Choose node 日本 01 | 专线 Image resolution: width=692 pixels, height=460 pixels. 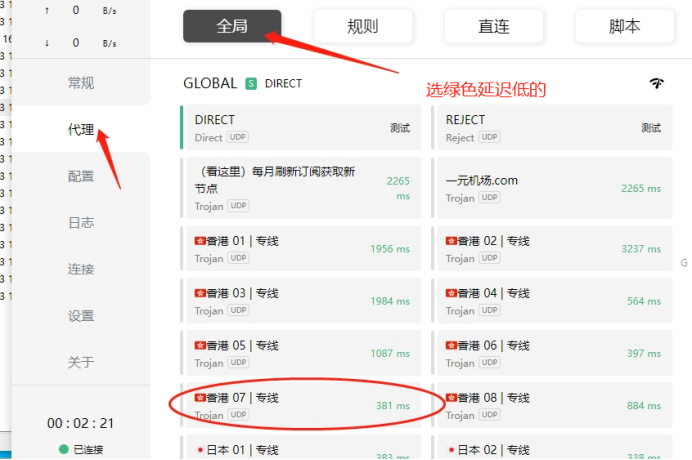point(301,447)
